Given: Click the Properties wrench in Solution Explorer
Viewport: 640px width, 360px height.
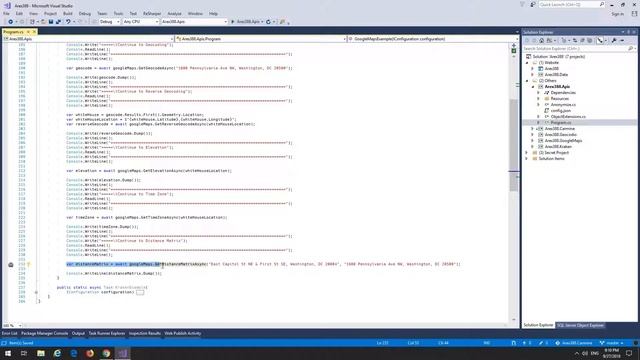Looking at the screenshot, I should (x=614, y=40).
